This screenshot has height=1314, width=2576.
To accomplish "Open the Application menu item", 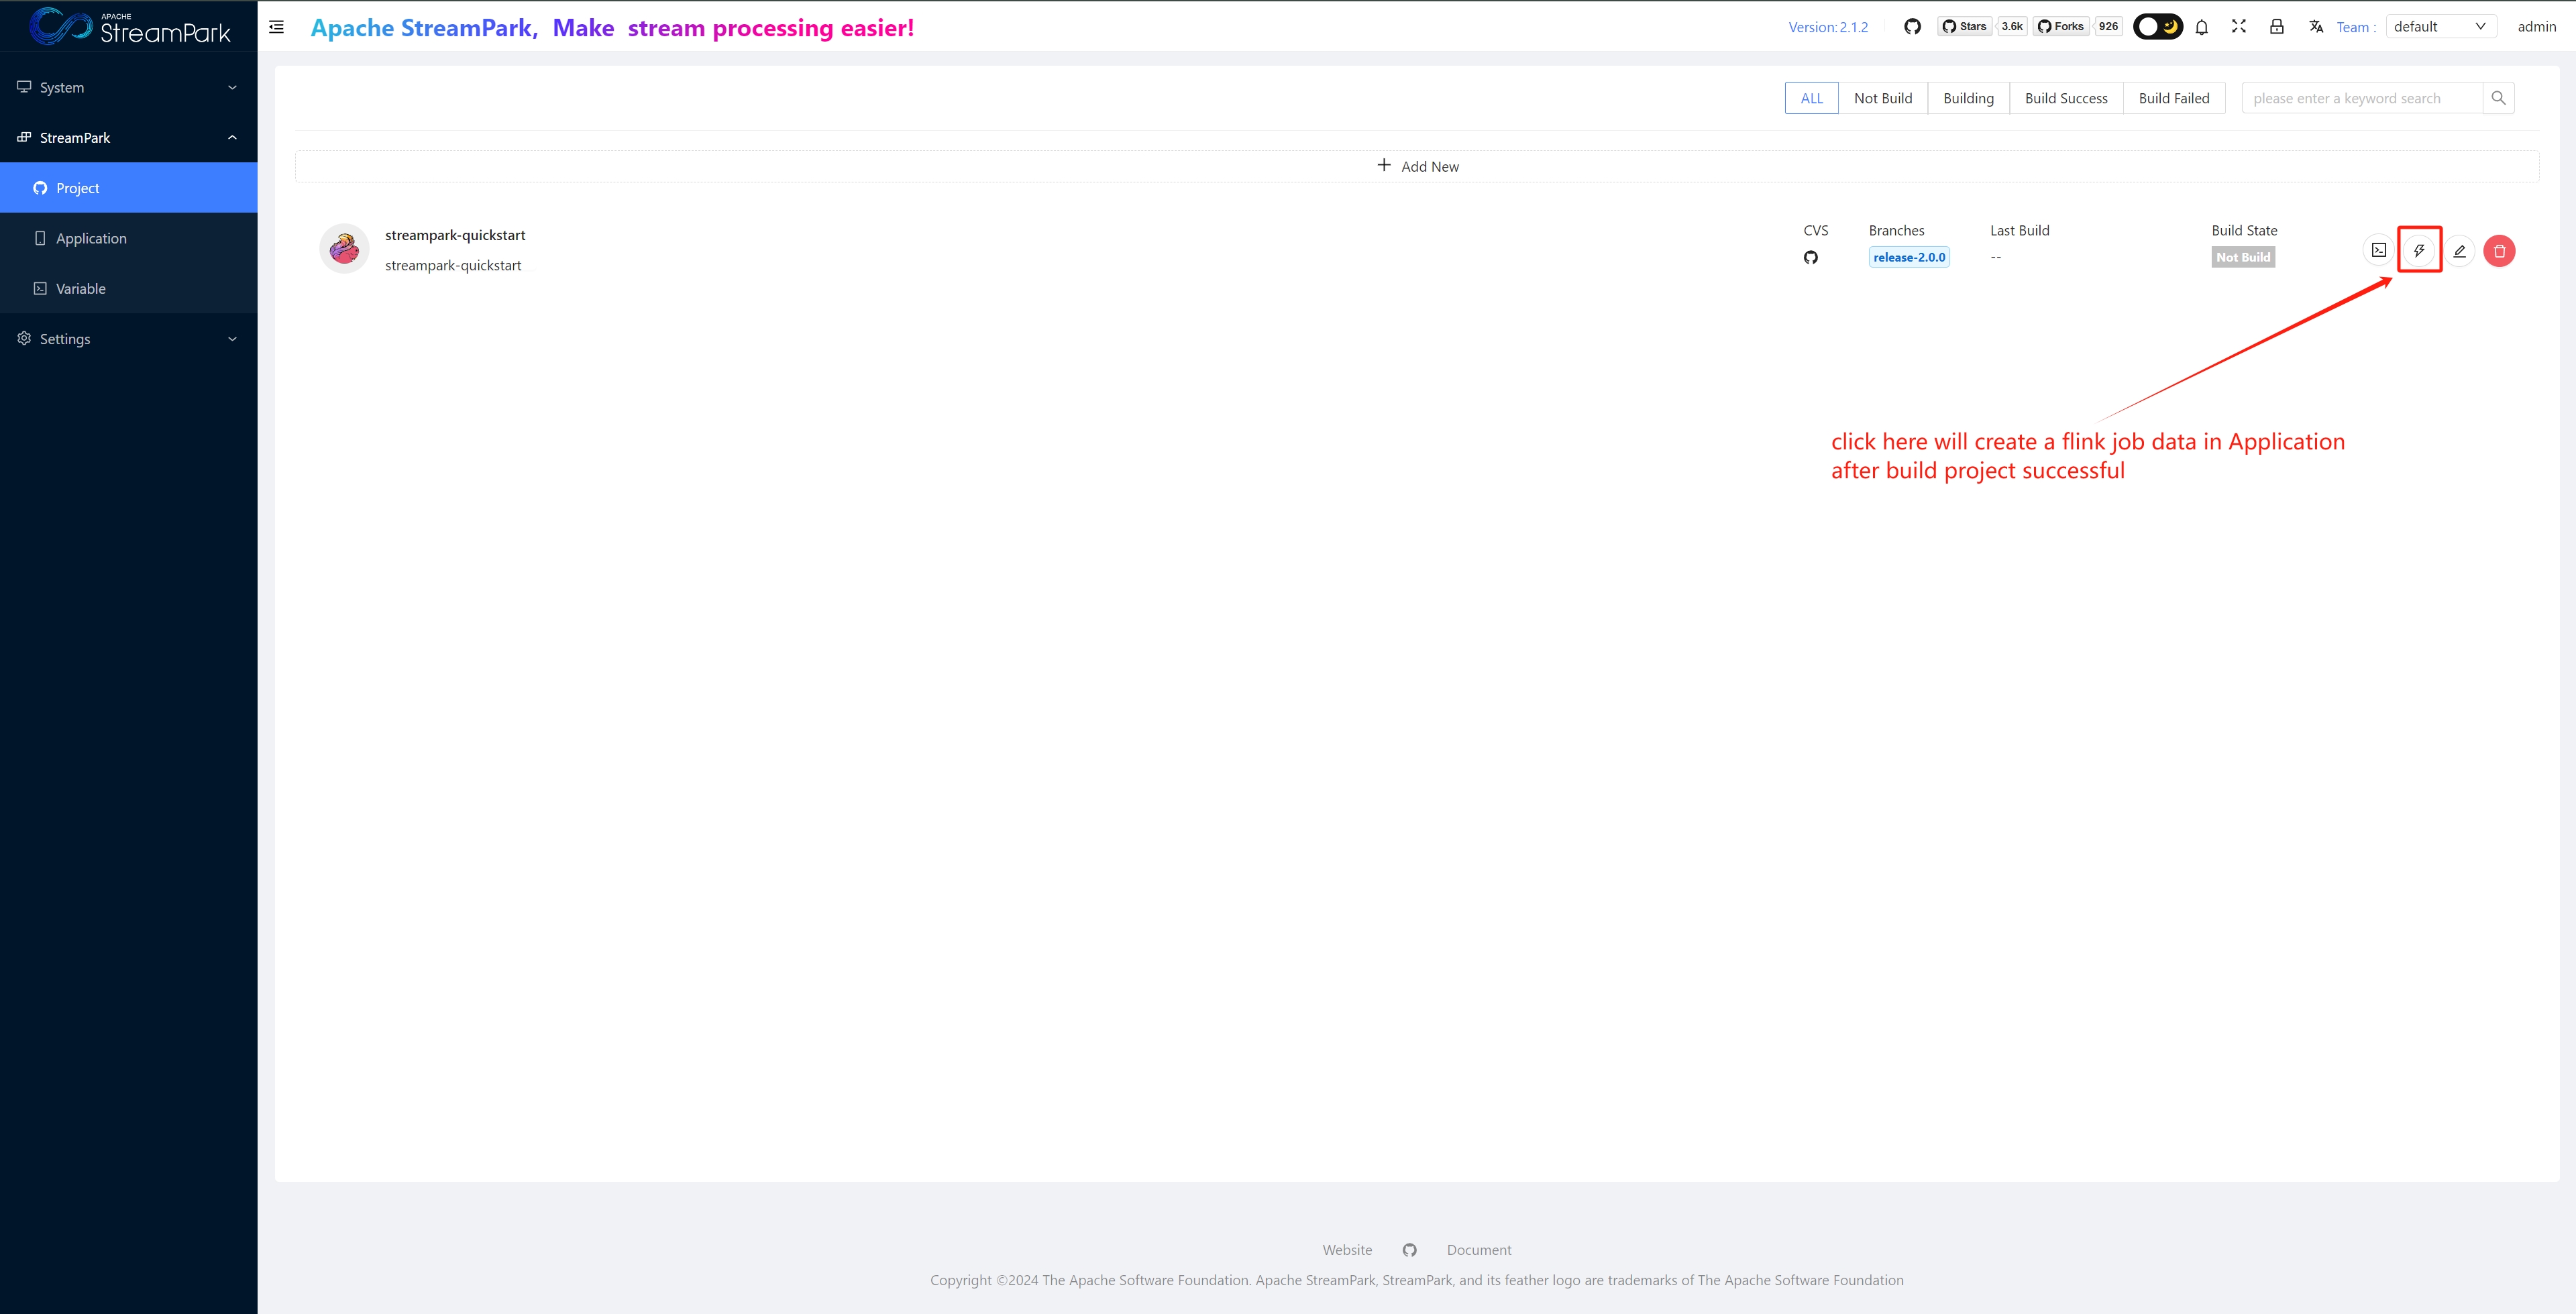I will (91, 238).
